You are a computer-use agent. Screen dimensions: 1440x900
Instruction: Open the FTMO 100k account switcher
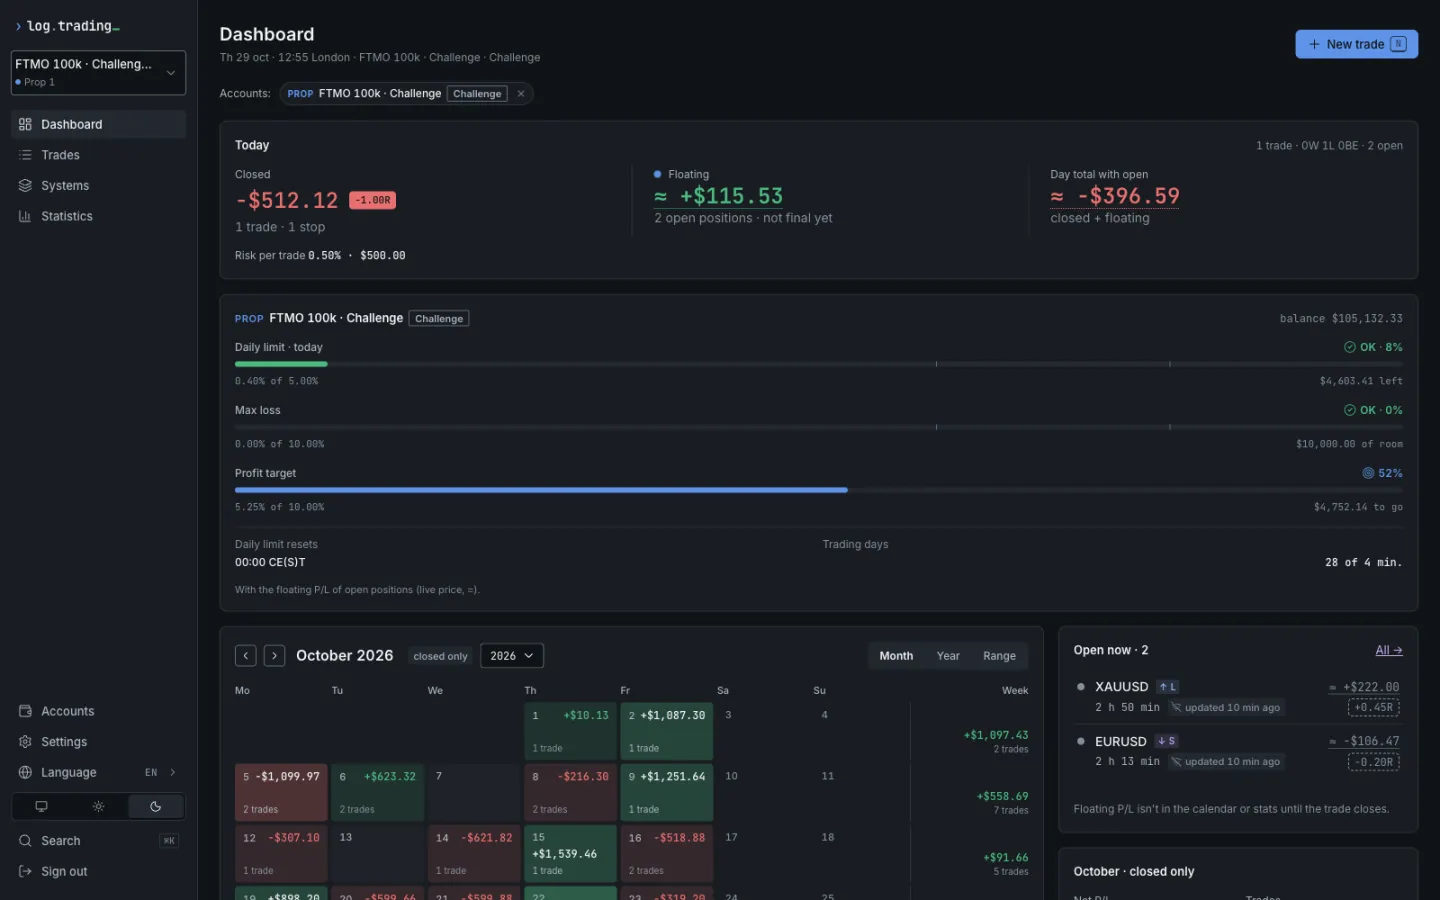(x=98, y=72)
